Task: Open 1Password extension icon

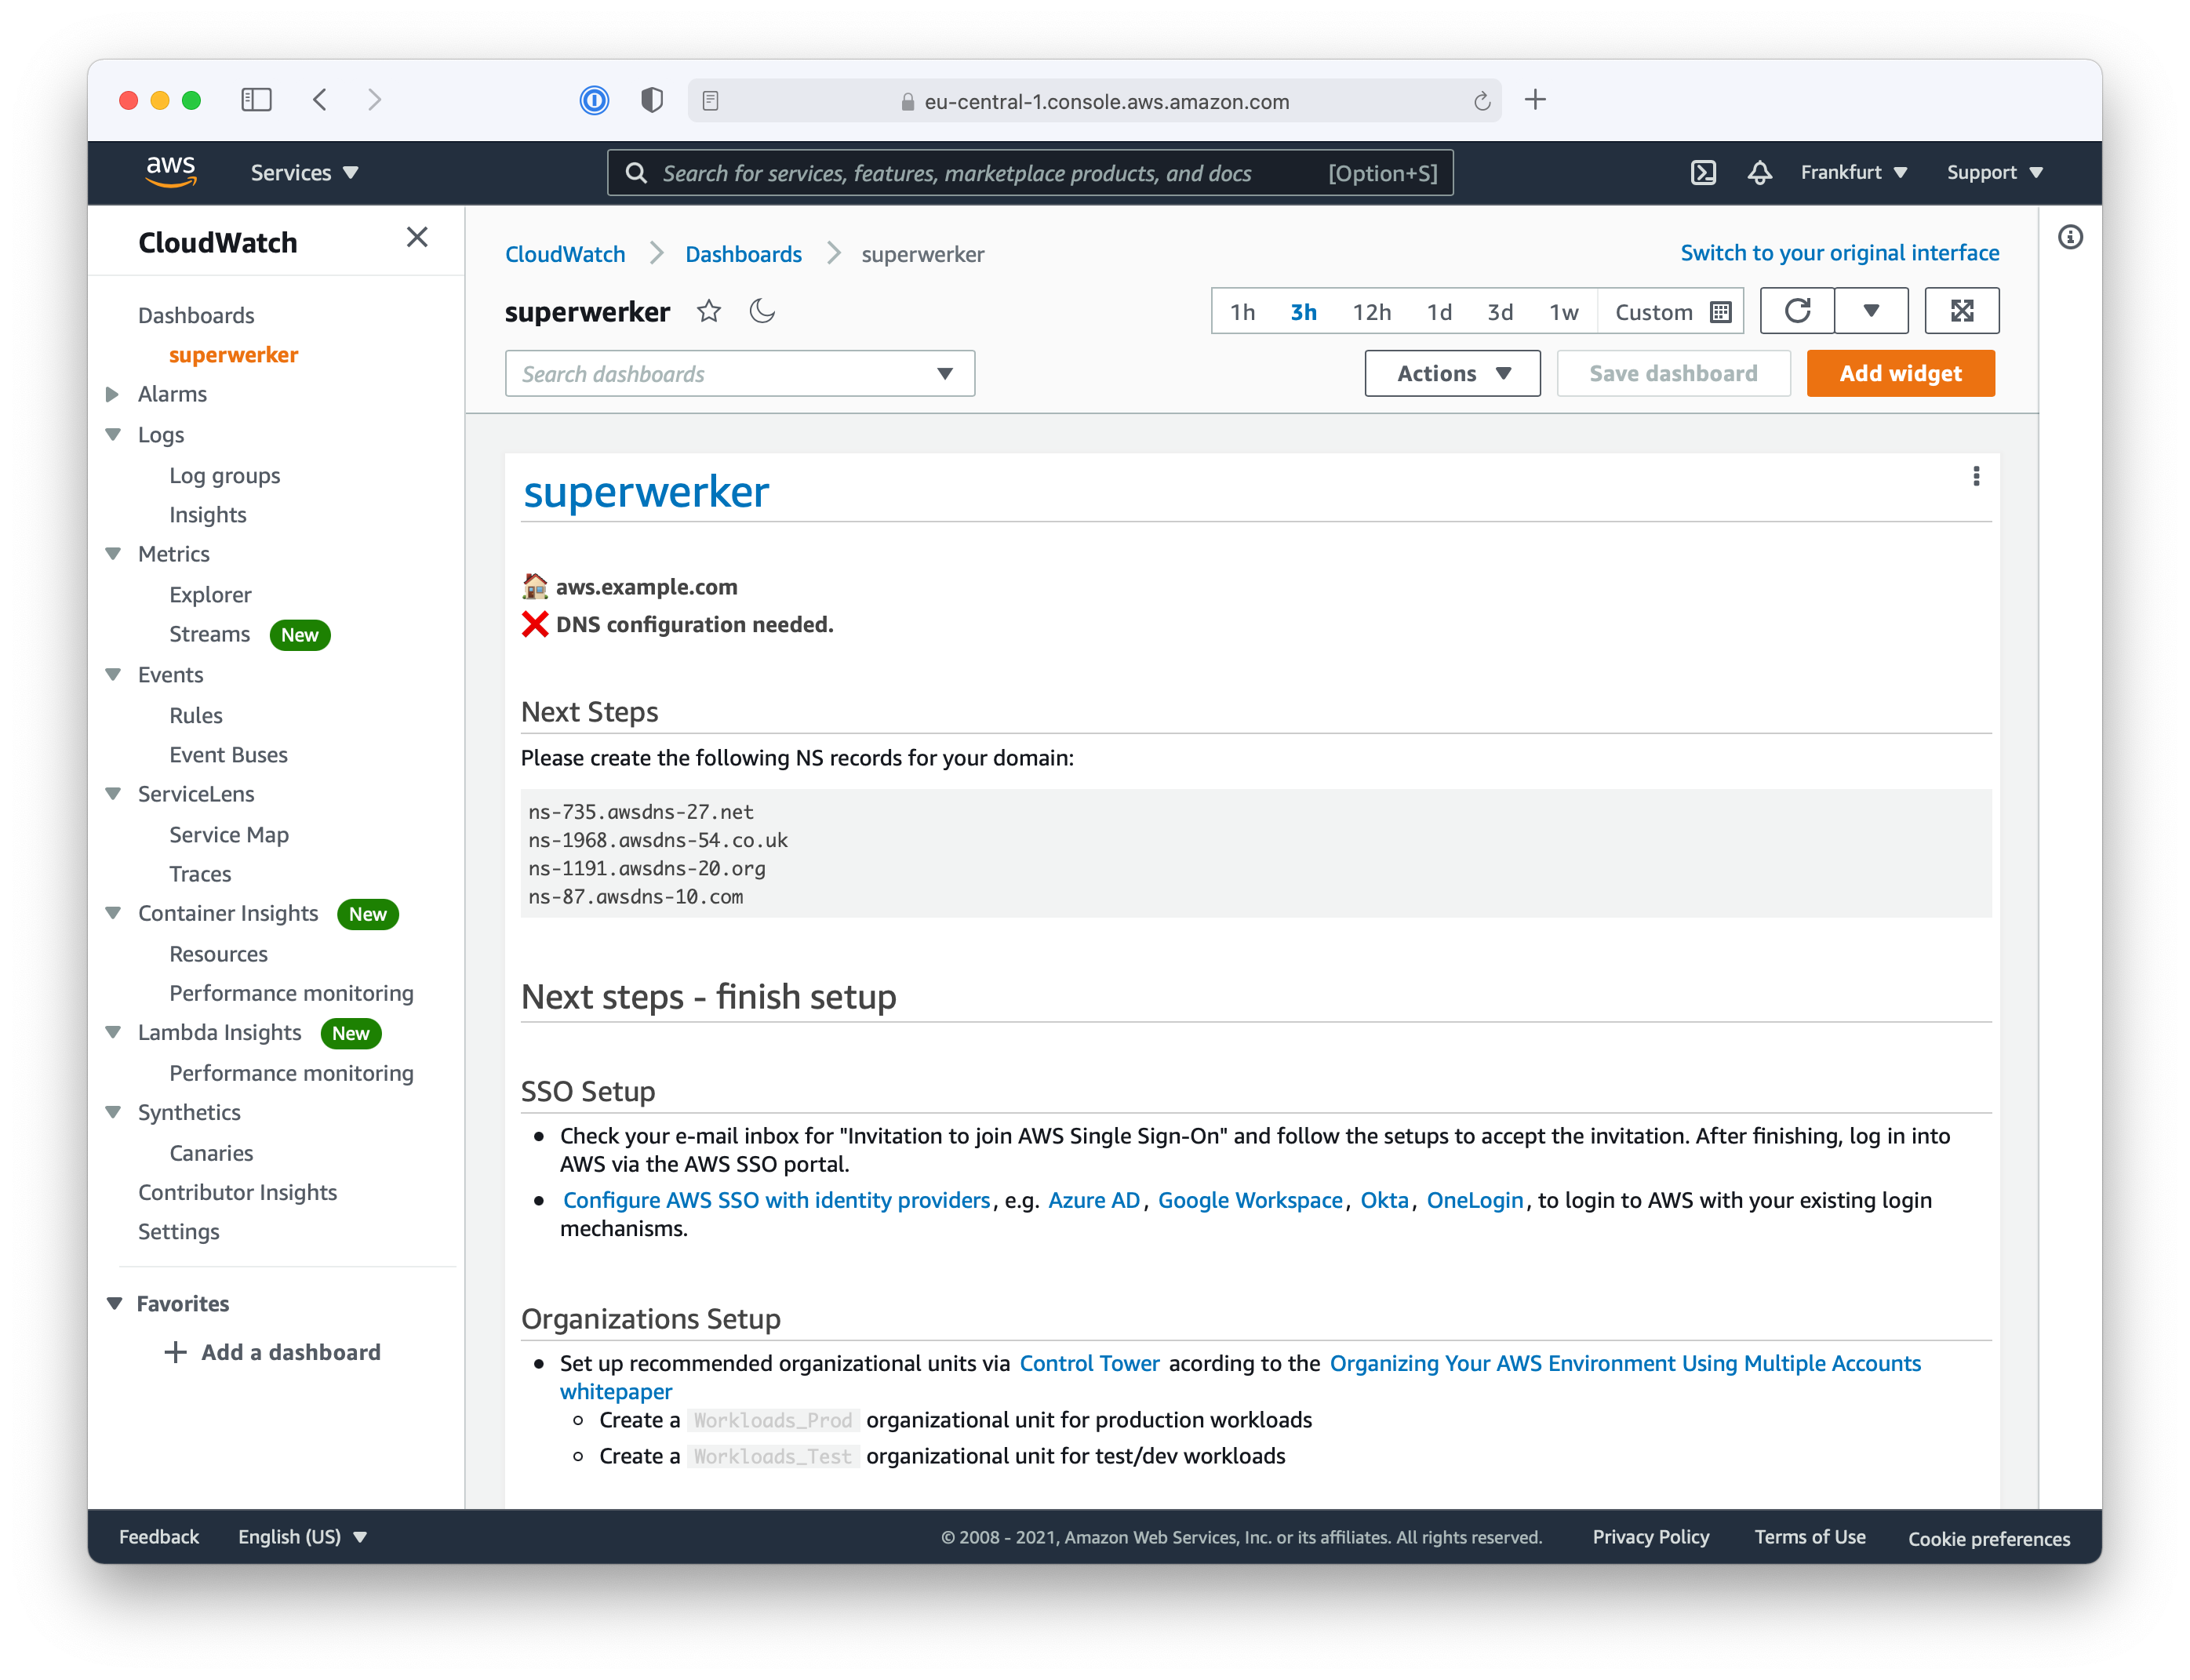Action: pyautogui.click(x=594, y=100)
